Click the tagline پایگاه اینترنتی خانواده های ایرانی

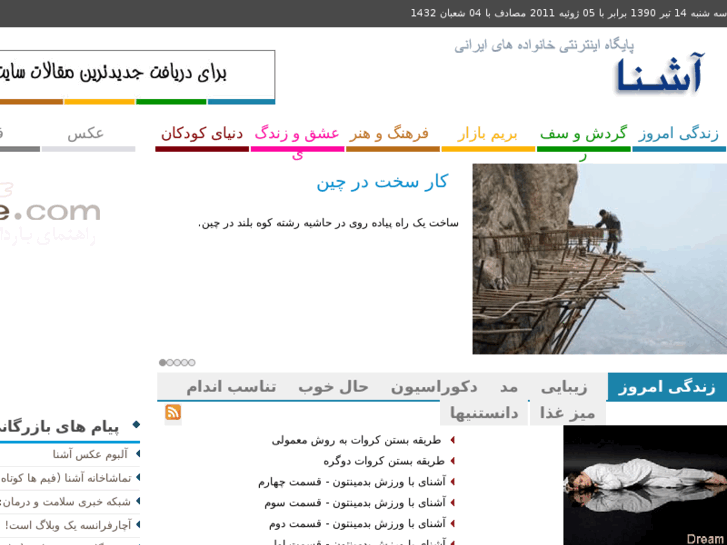click(x=544, y=45)
